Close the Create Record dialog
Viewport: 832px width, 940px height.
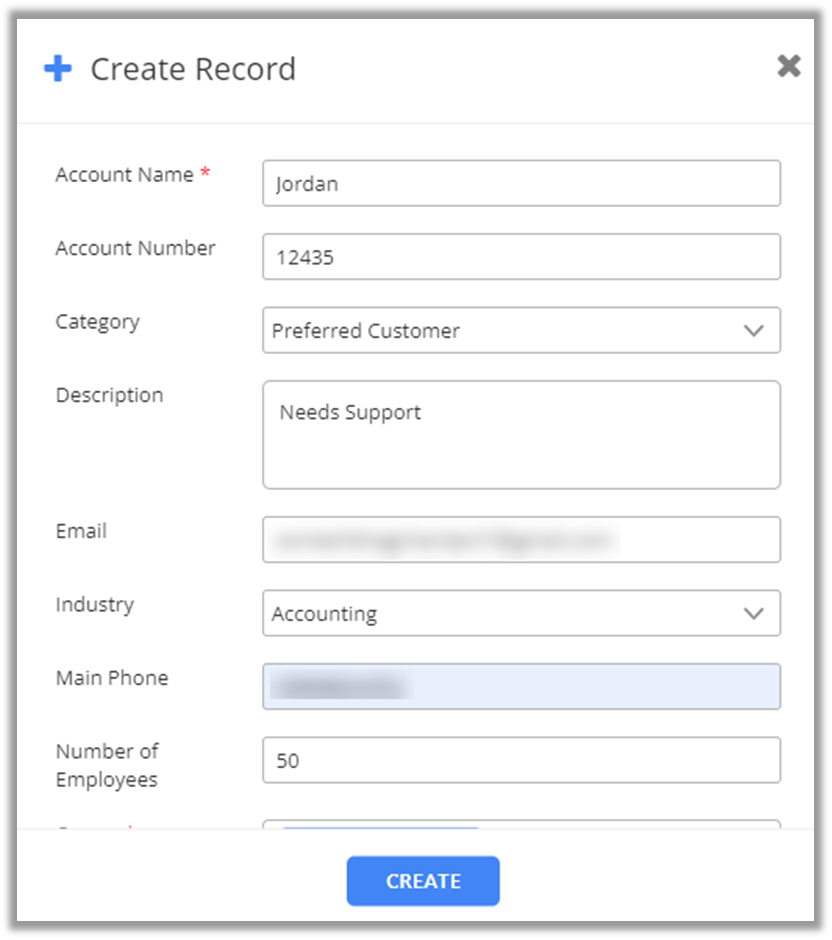click(789, 66)
